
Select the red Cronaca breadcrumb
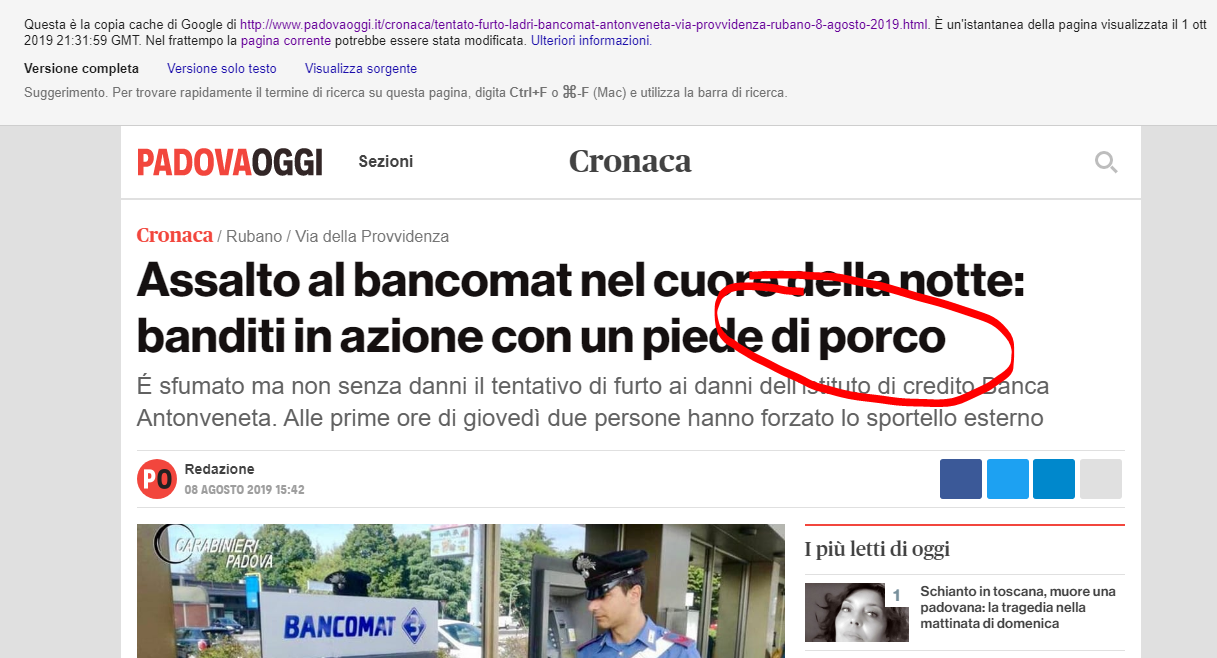click(x=175, y=236)
